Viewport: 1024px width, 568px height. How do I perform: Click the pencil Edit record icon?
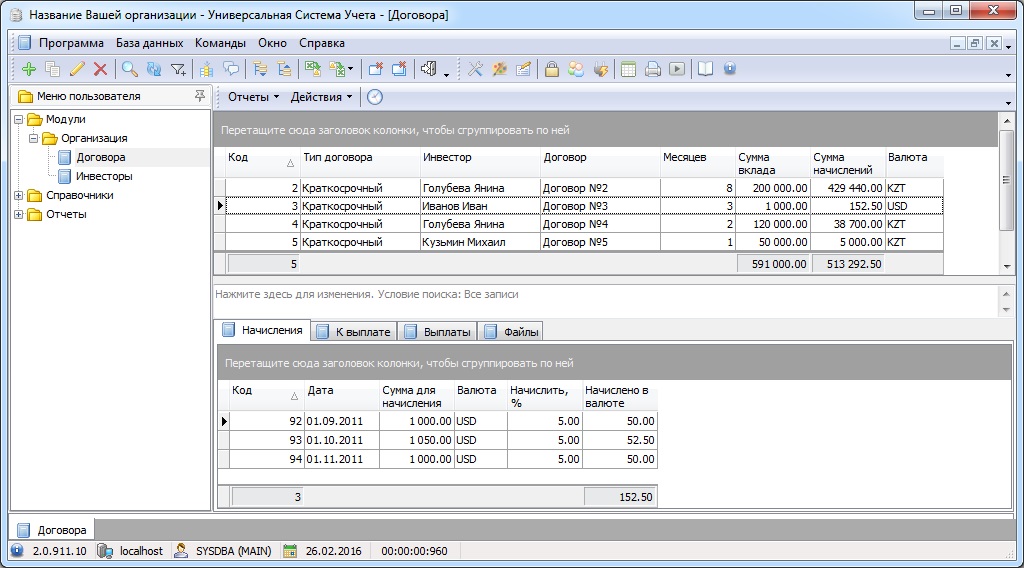click(77, 69)
